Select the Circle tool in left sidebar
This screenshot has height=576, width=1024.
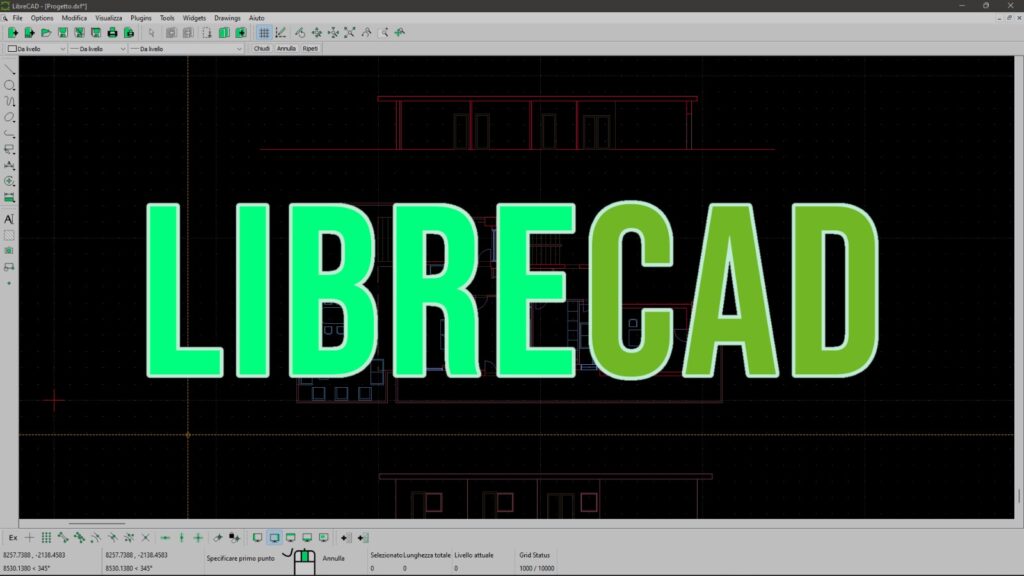click(x=9, y=86)
